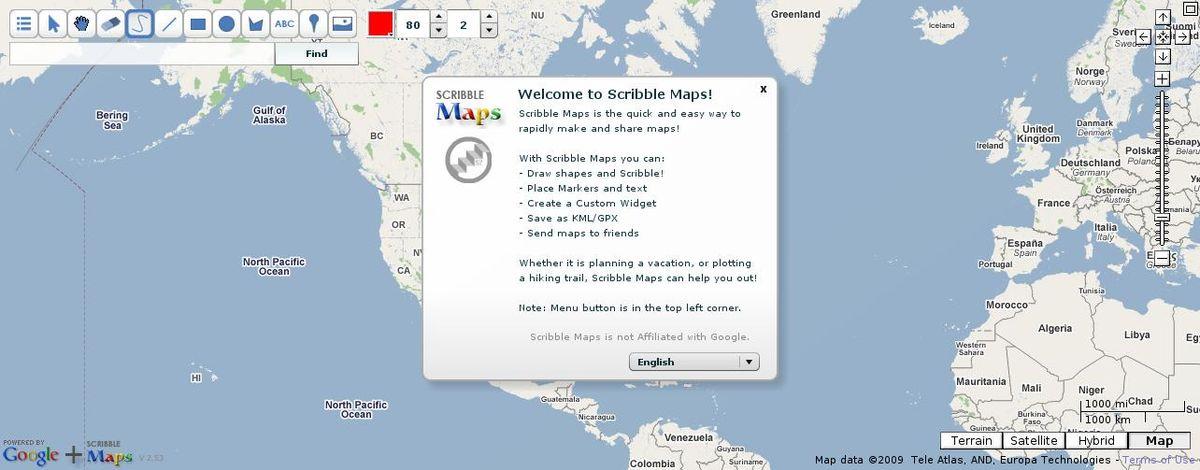Increase the line width value 2
1200x470 pixels.
[x=488, y=18]
